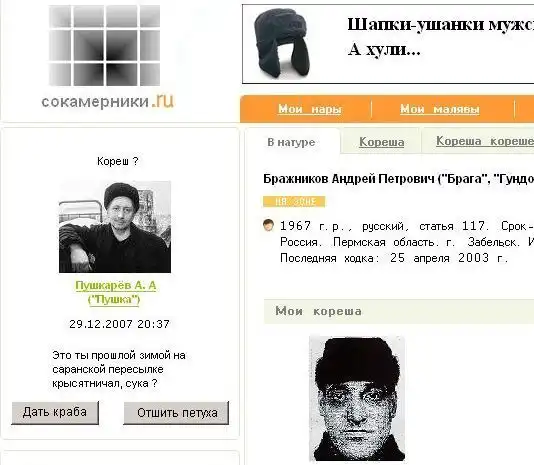Viewport: 534px width, 465px height.
Task: Click the сокамерники.ru site name text
Action: tap(108, 101)
